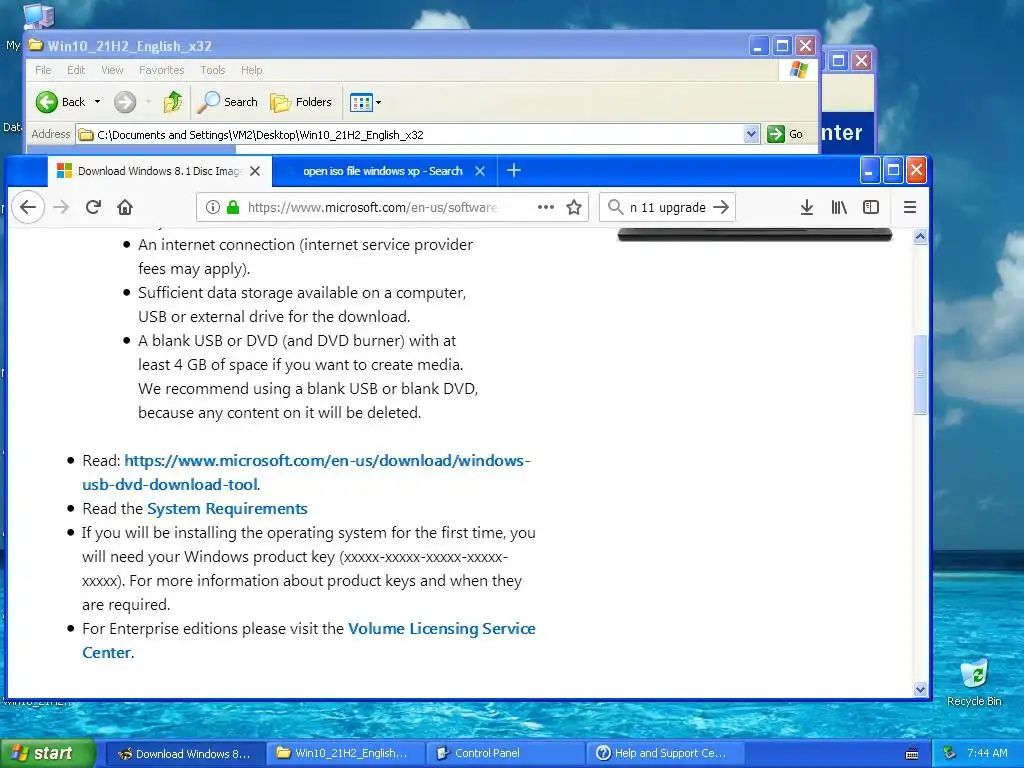Toggle the Firefox sidebar view
Viewport: 1024px width, 768px height.
(x=871, y=207)
